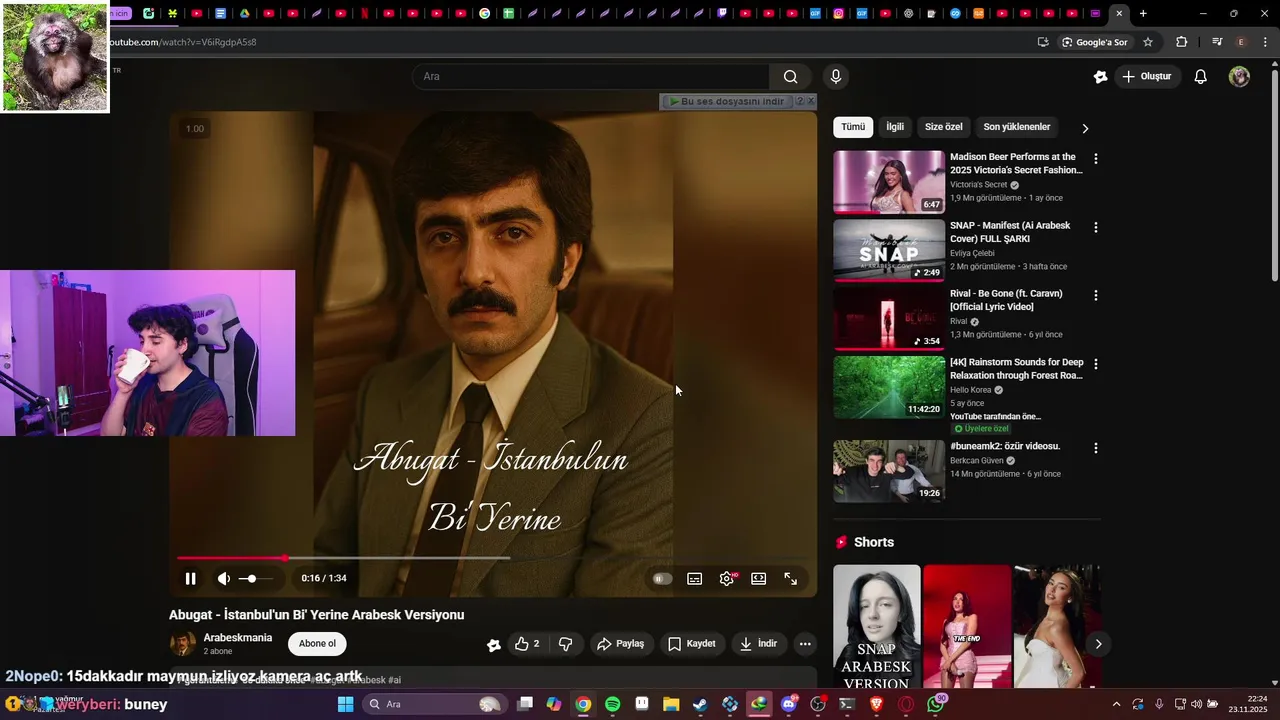Focus the YouTube Ara search field

(x=590, y=76)
